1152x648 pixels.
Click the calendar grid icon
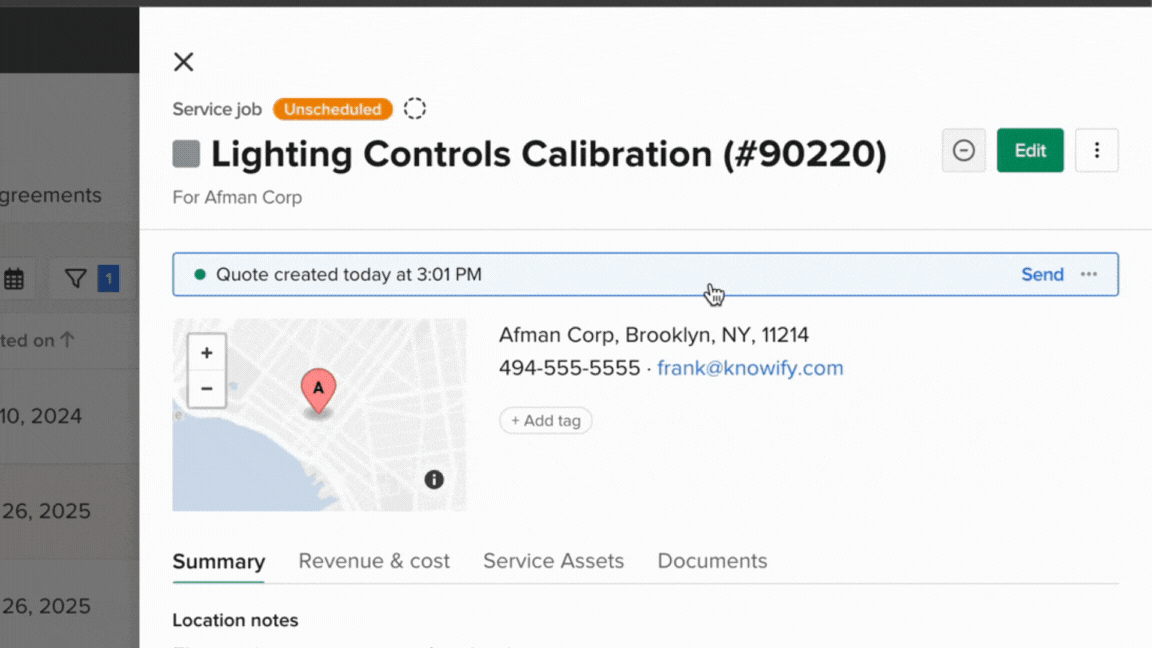[x=14, y=279]
